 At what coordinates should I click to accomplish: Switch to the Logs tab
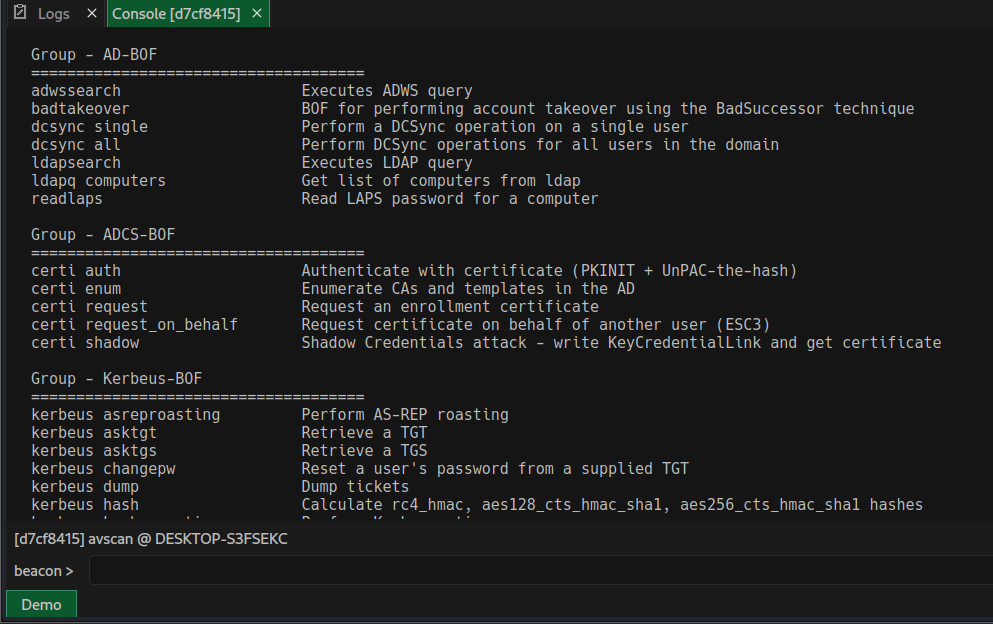point(53,13)
